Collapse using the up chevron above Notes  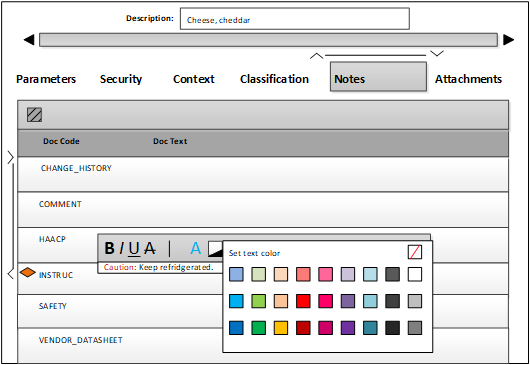tap(317, 56)
